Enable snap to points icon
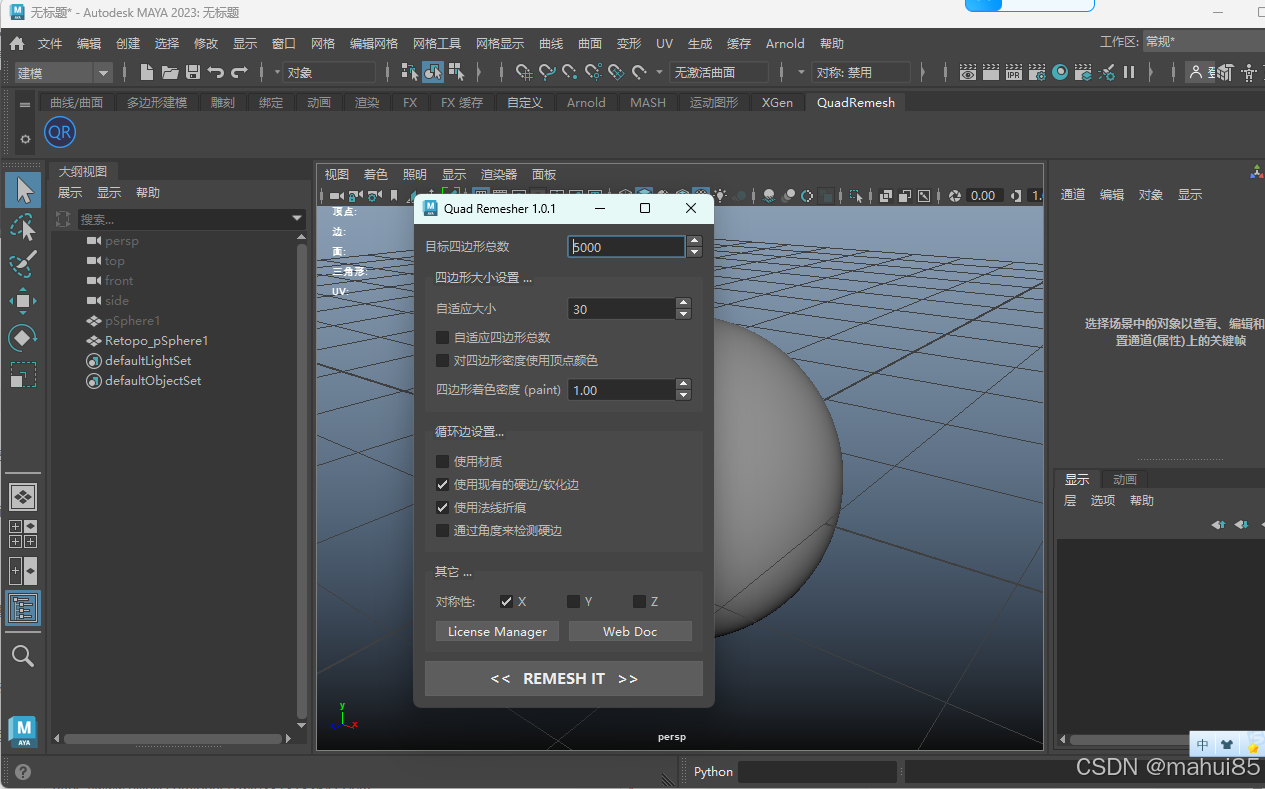Image resolution: width=1265 pixels, height=789 pixels. (x=570, y=72)
